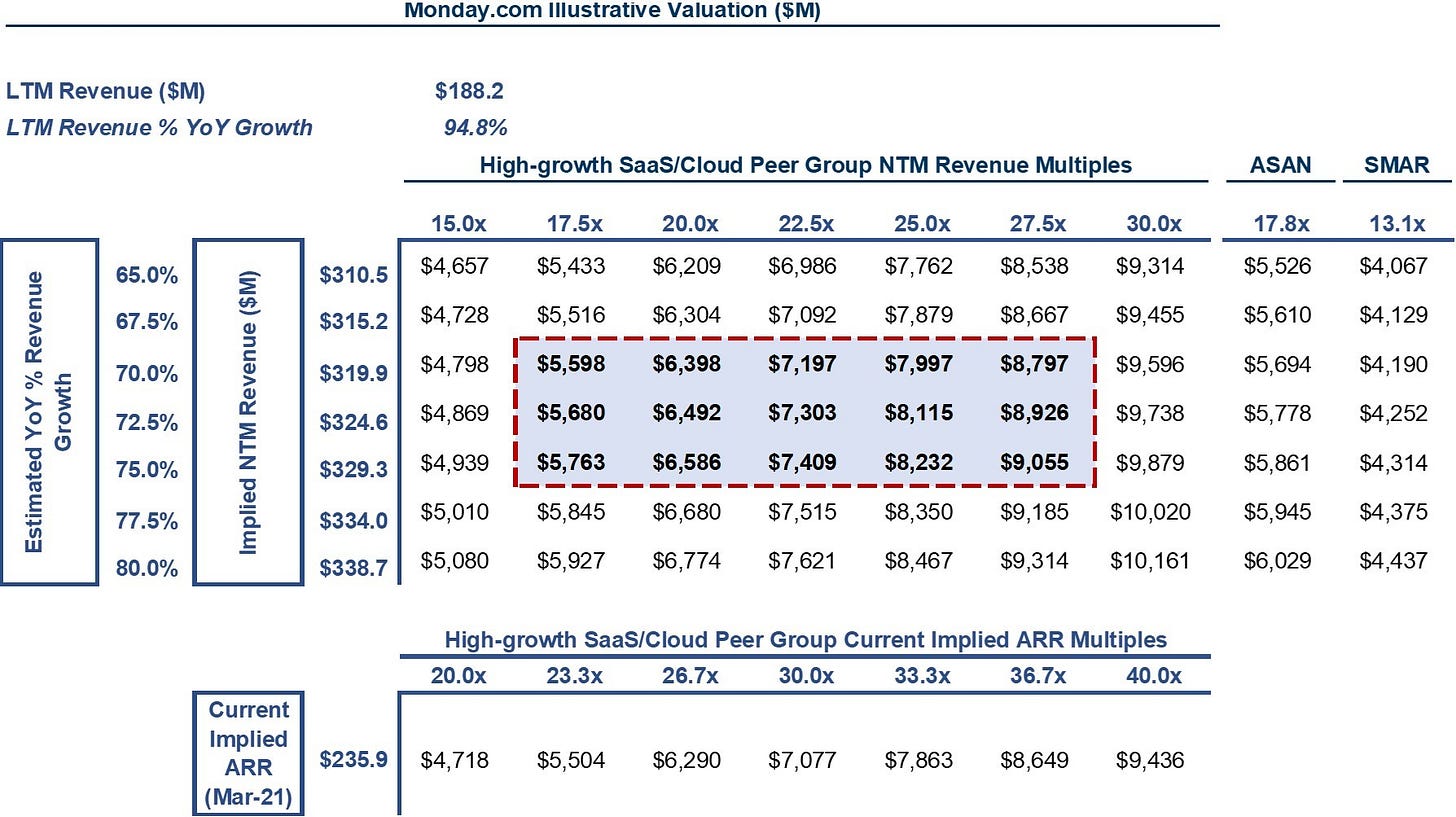Click the 65.0% growth row label

click(147, 274)
